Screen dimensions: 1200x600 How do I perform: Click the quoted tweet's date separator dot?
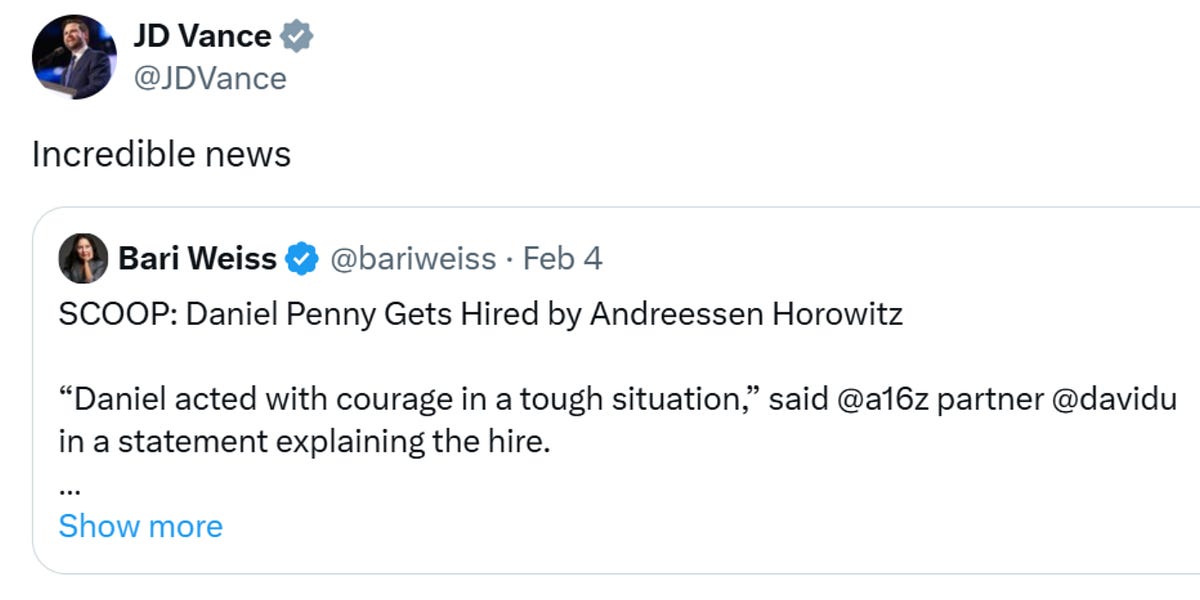point(512,258)
